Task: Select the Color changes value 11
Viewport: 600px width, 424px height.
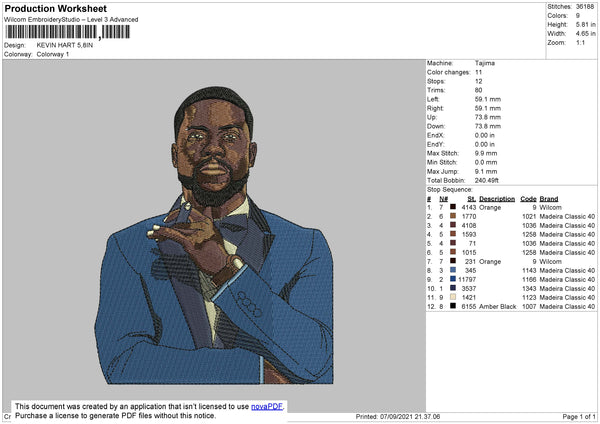Action: point(478,72)
